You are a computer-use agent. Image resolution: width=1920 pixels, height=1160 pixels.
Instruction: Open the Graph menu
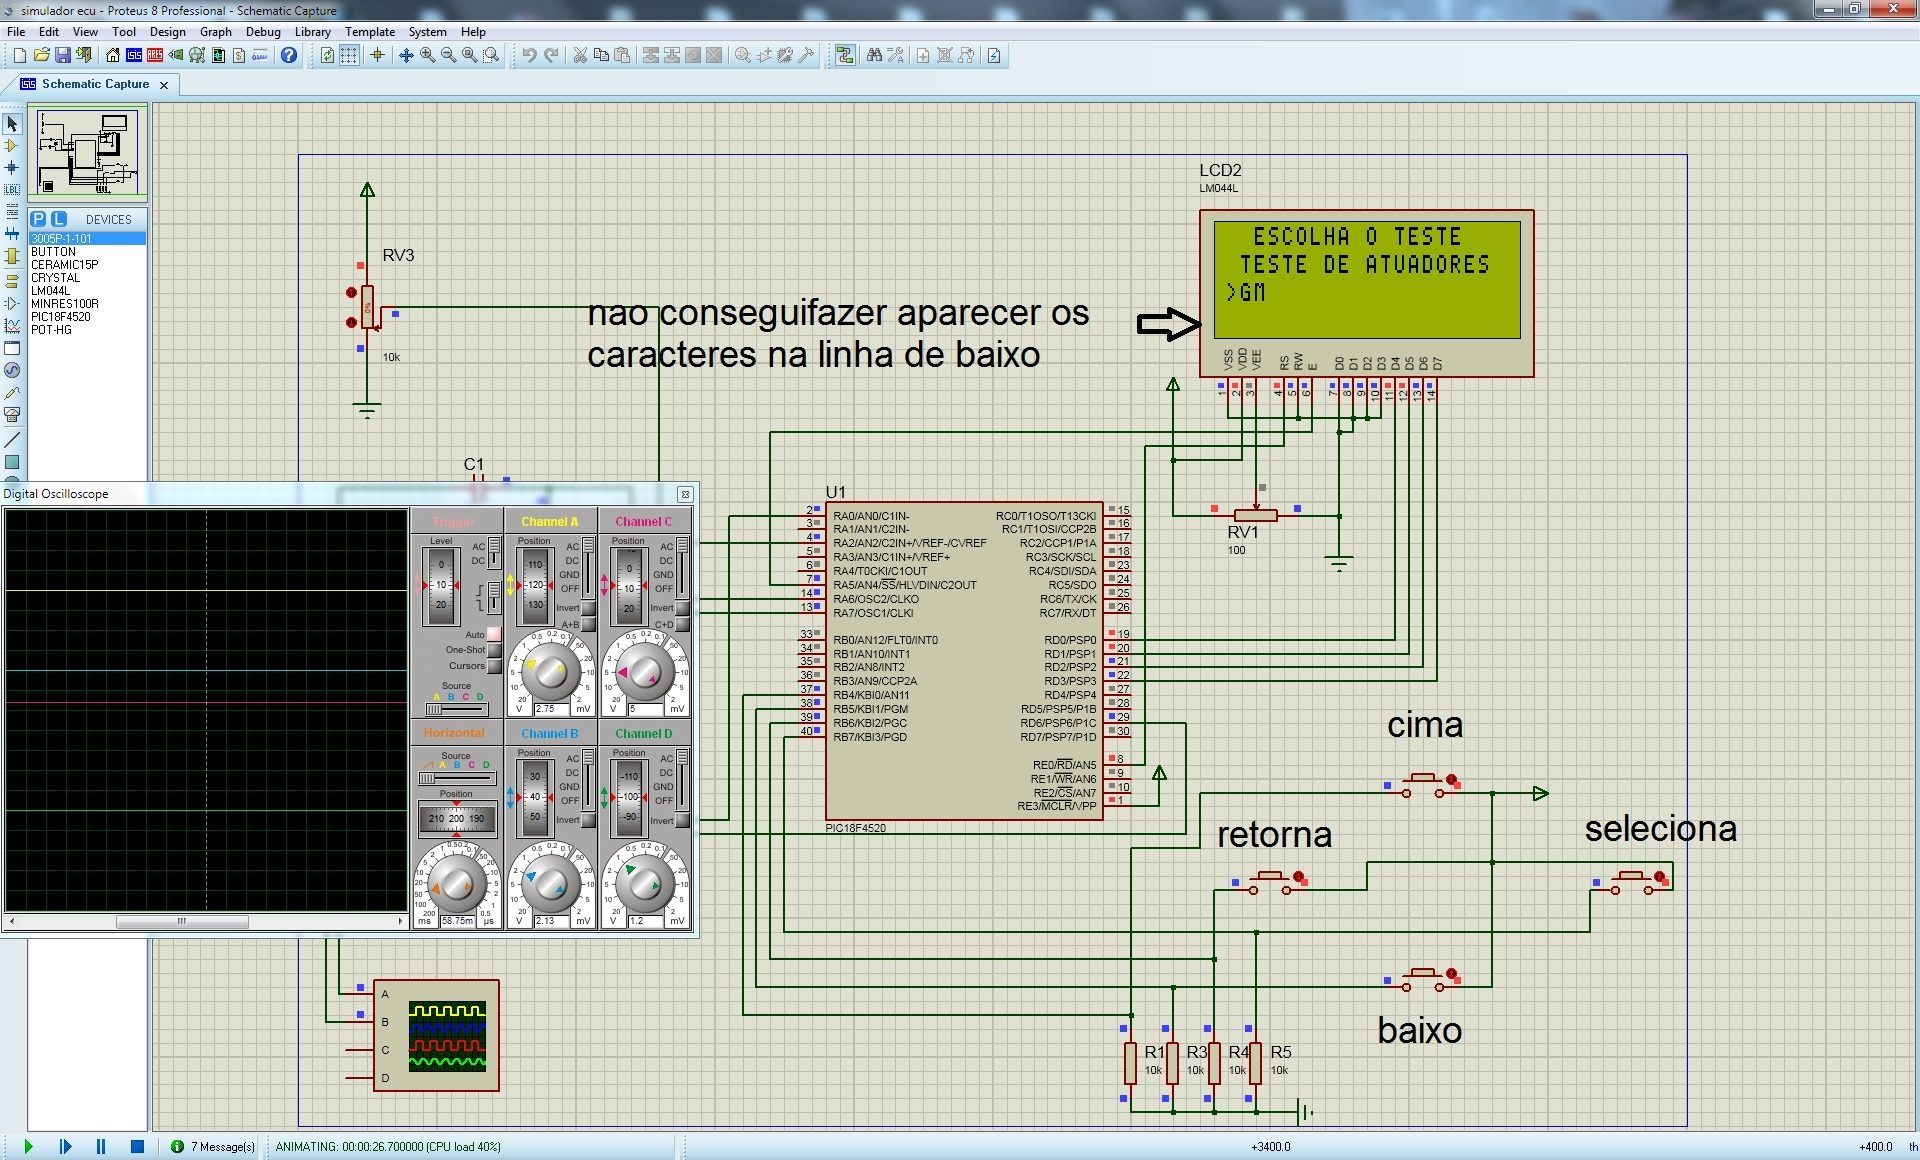(x=216, y=32)
